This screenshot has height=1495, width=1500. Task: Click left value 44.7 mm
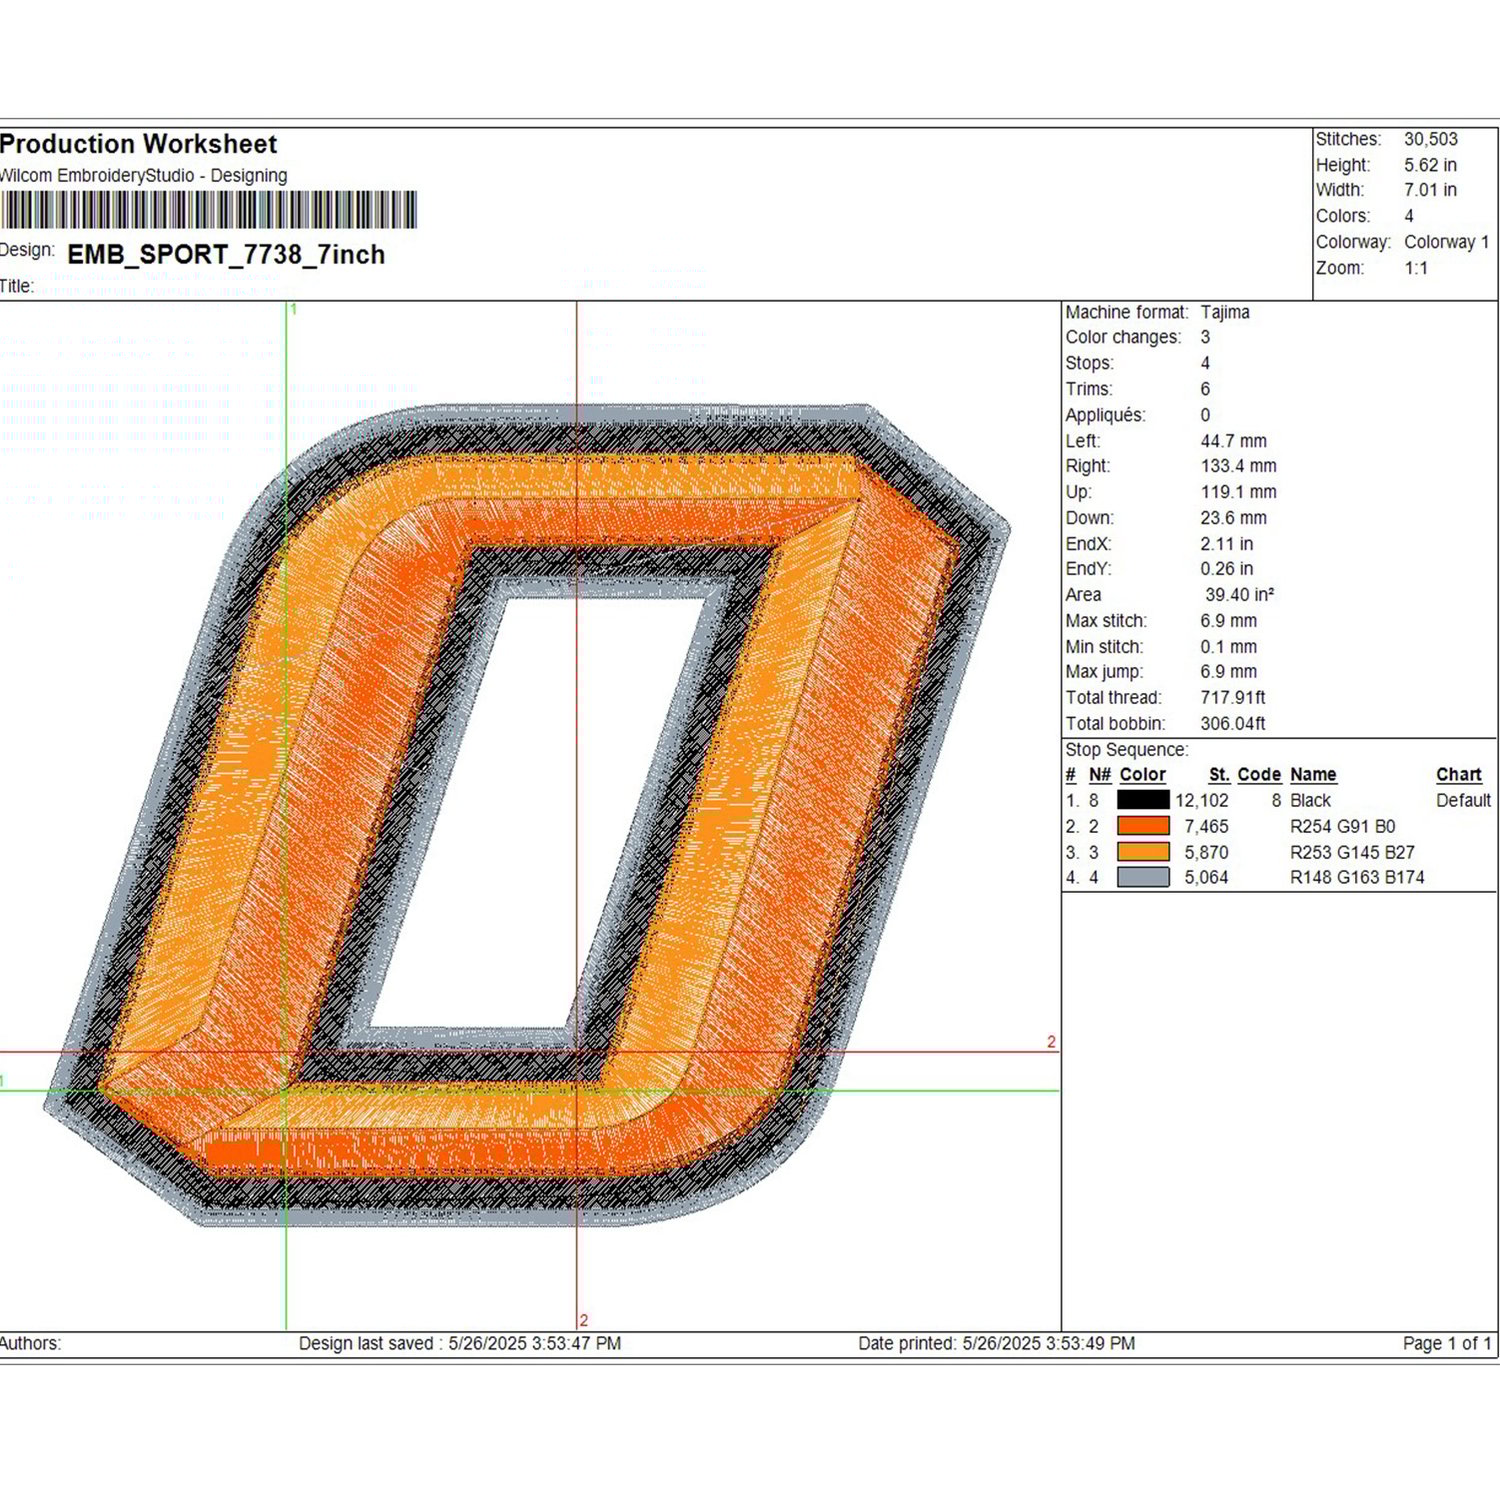(1233, 441)
